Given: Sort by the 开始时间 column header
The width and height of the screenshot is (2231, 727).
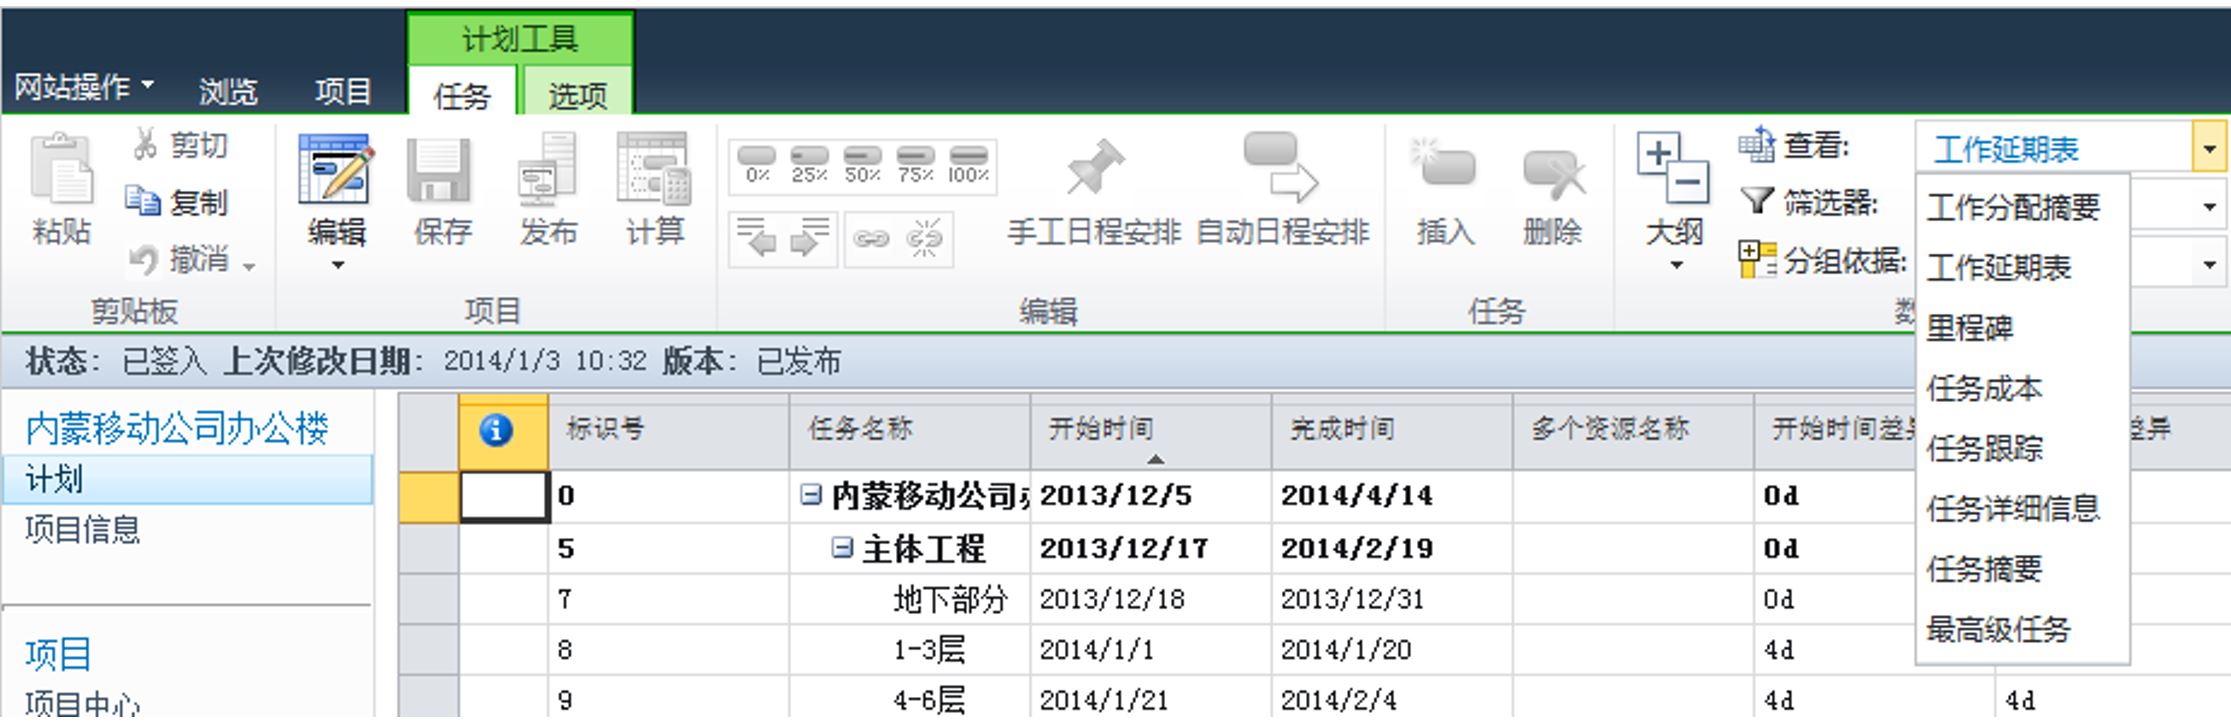Looking at the screenshot, I should [1100, 430].
